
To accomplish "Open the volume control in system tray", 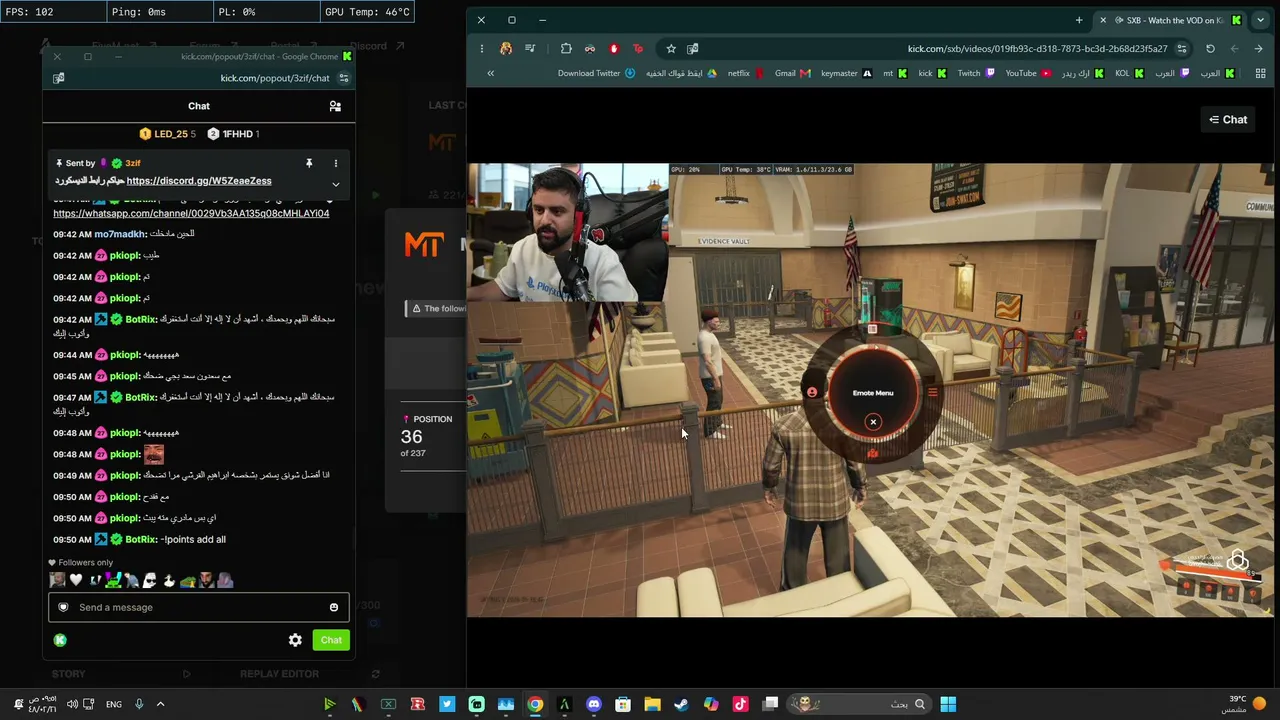I will tap(72, 704).
